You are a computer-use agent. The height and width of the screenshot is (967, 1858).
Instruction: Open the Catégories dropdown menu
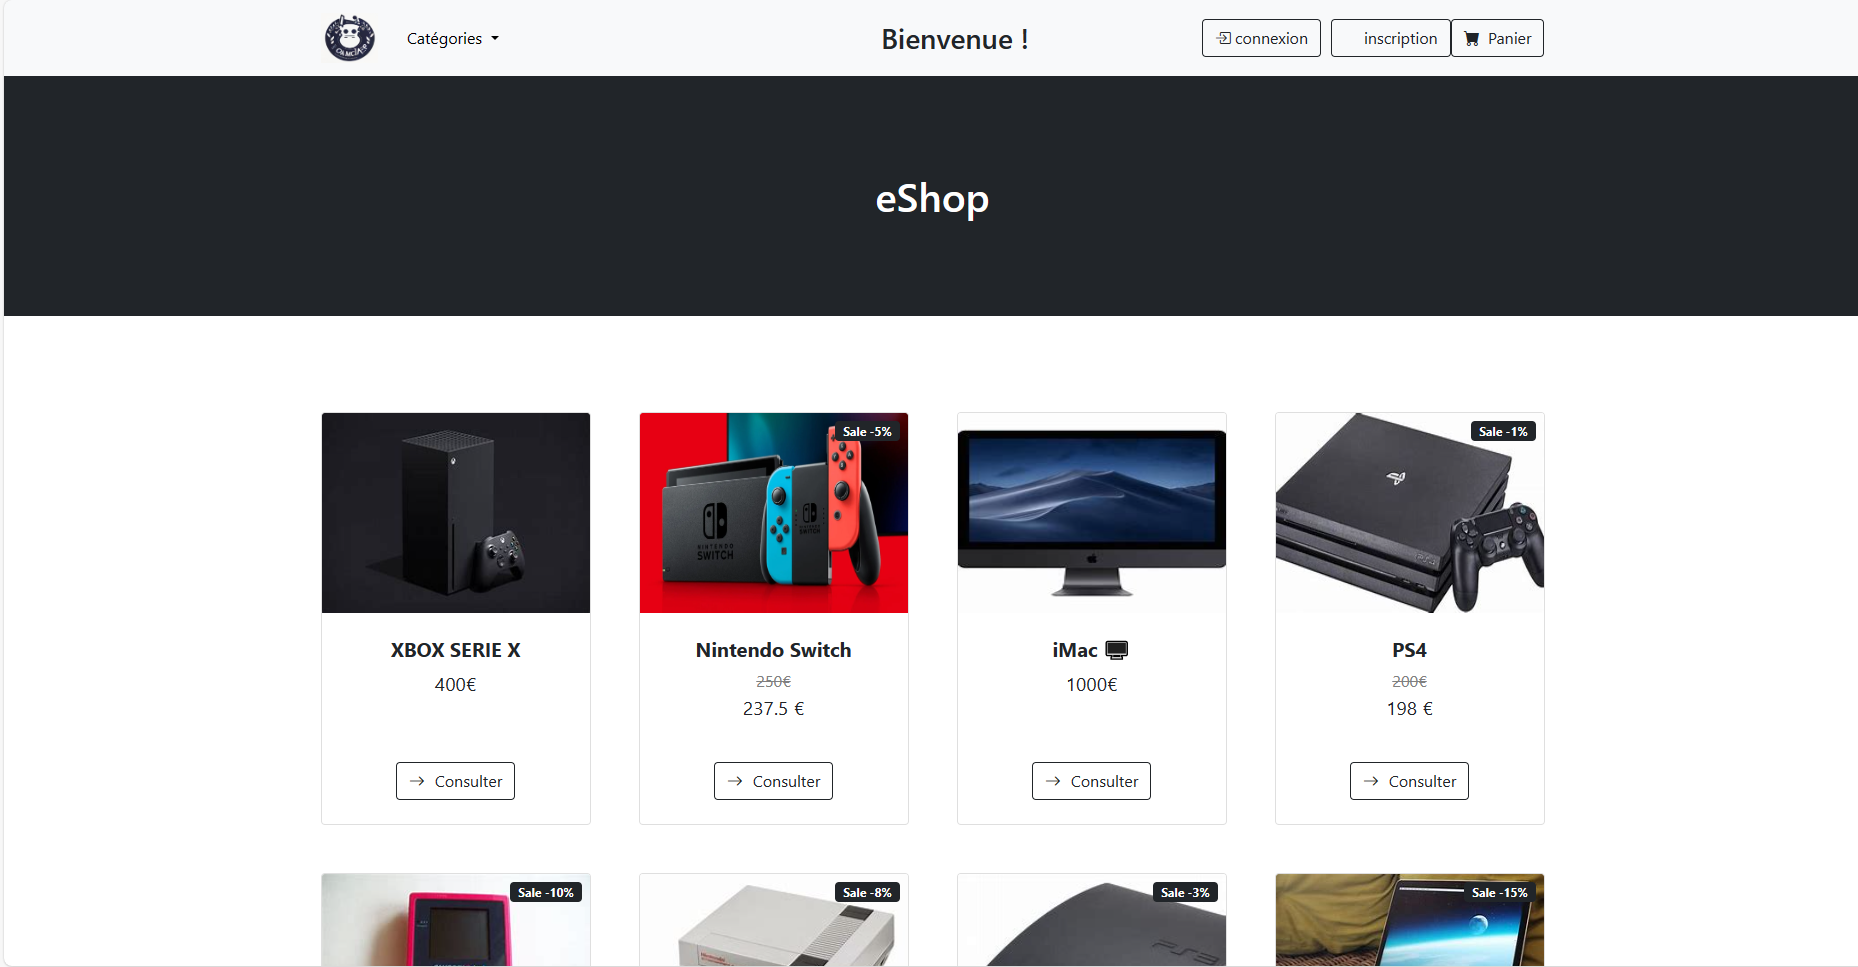point(452,38)
